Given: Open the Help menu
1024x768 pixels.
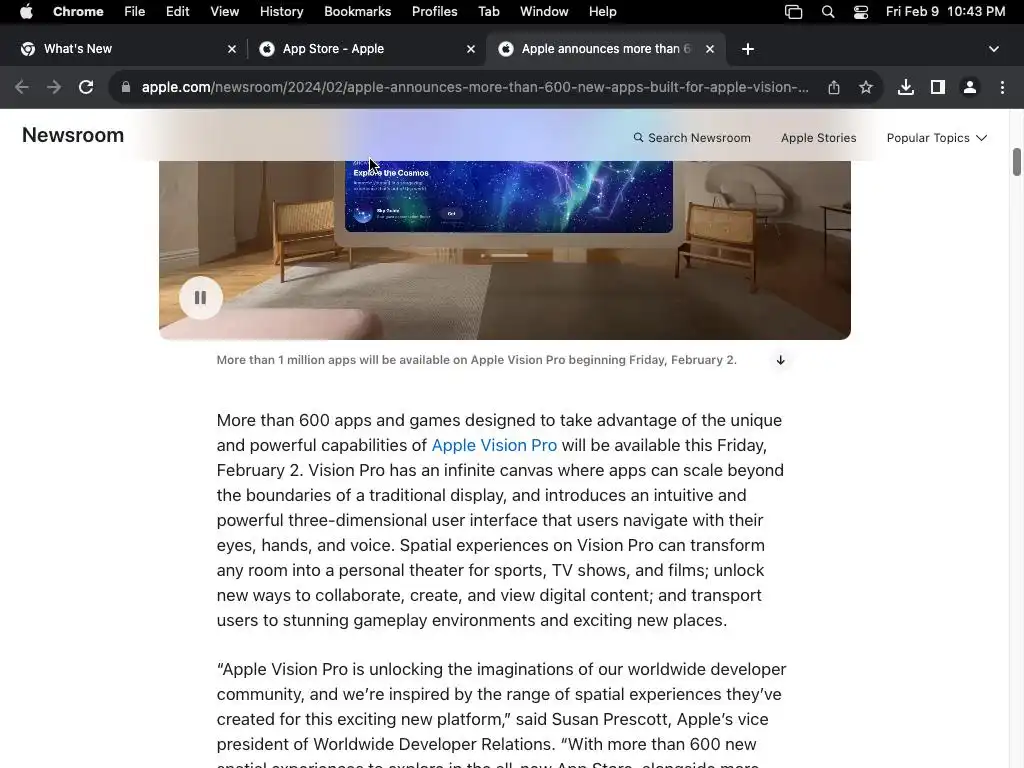Looking at the screenshot, I should coord(602,12).
